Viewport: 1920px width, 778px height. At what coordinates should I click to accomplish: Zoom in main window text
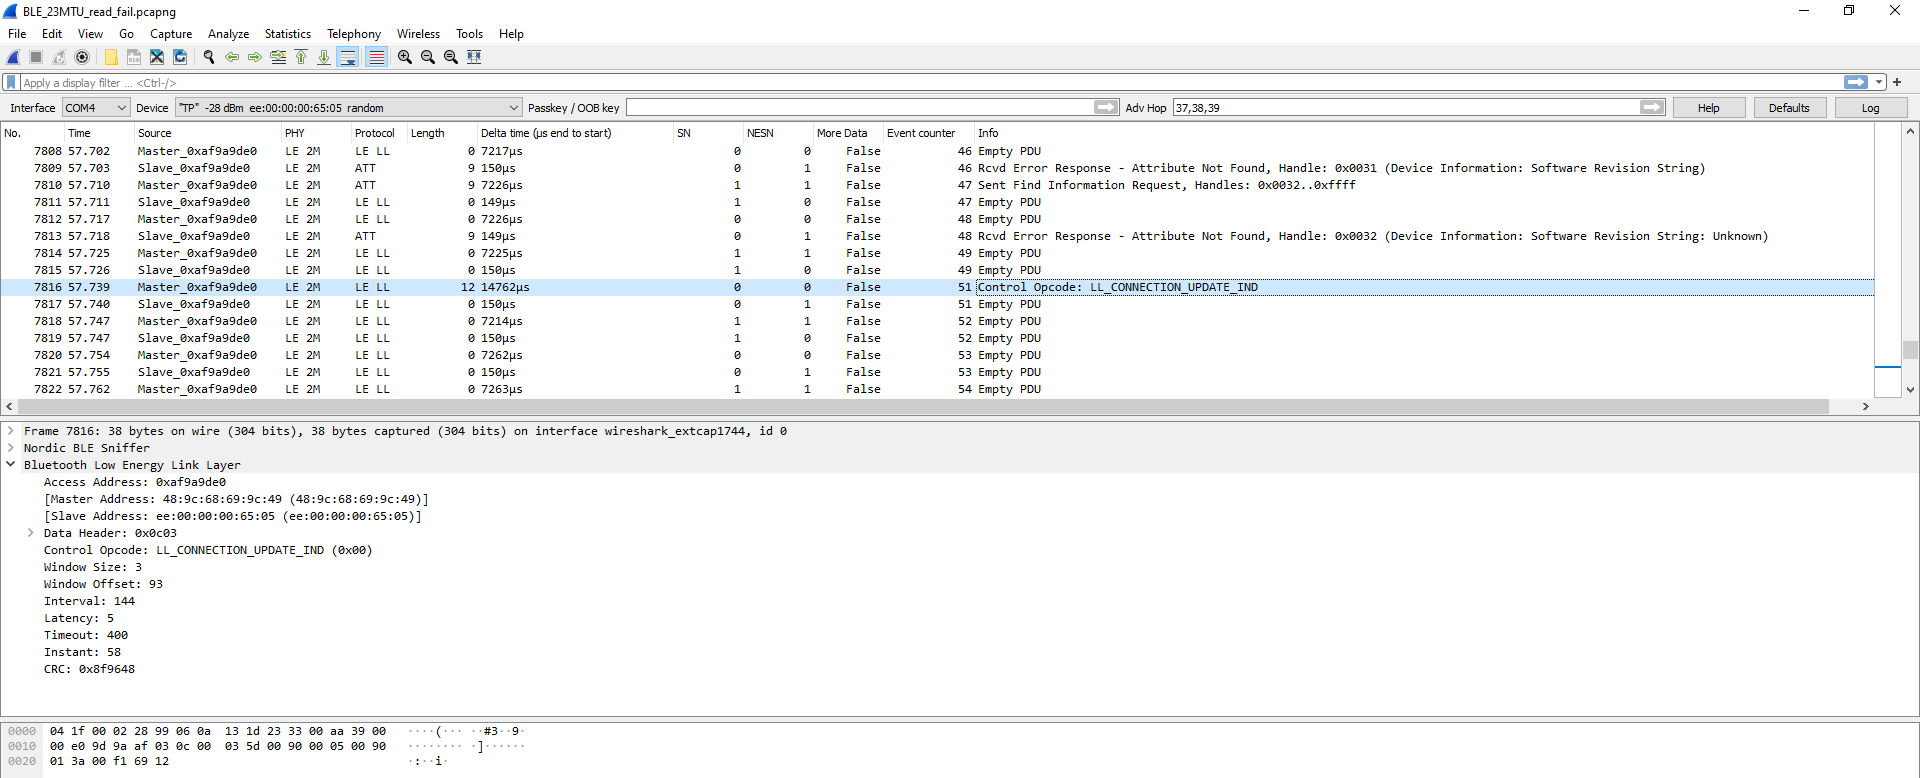[405, 57]
